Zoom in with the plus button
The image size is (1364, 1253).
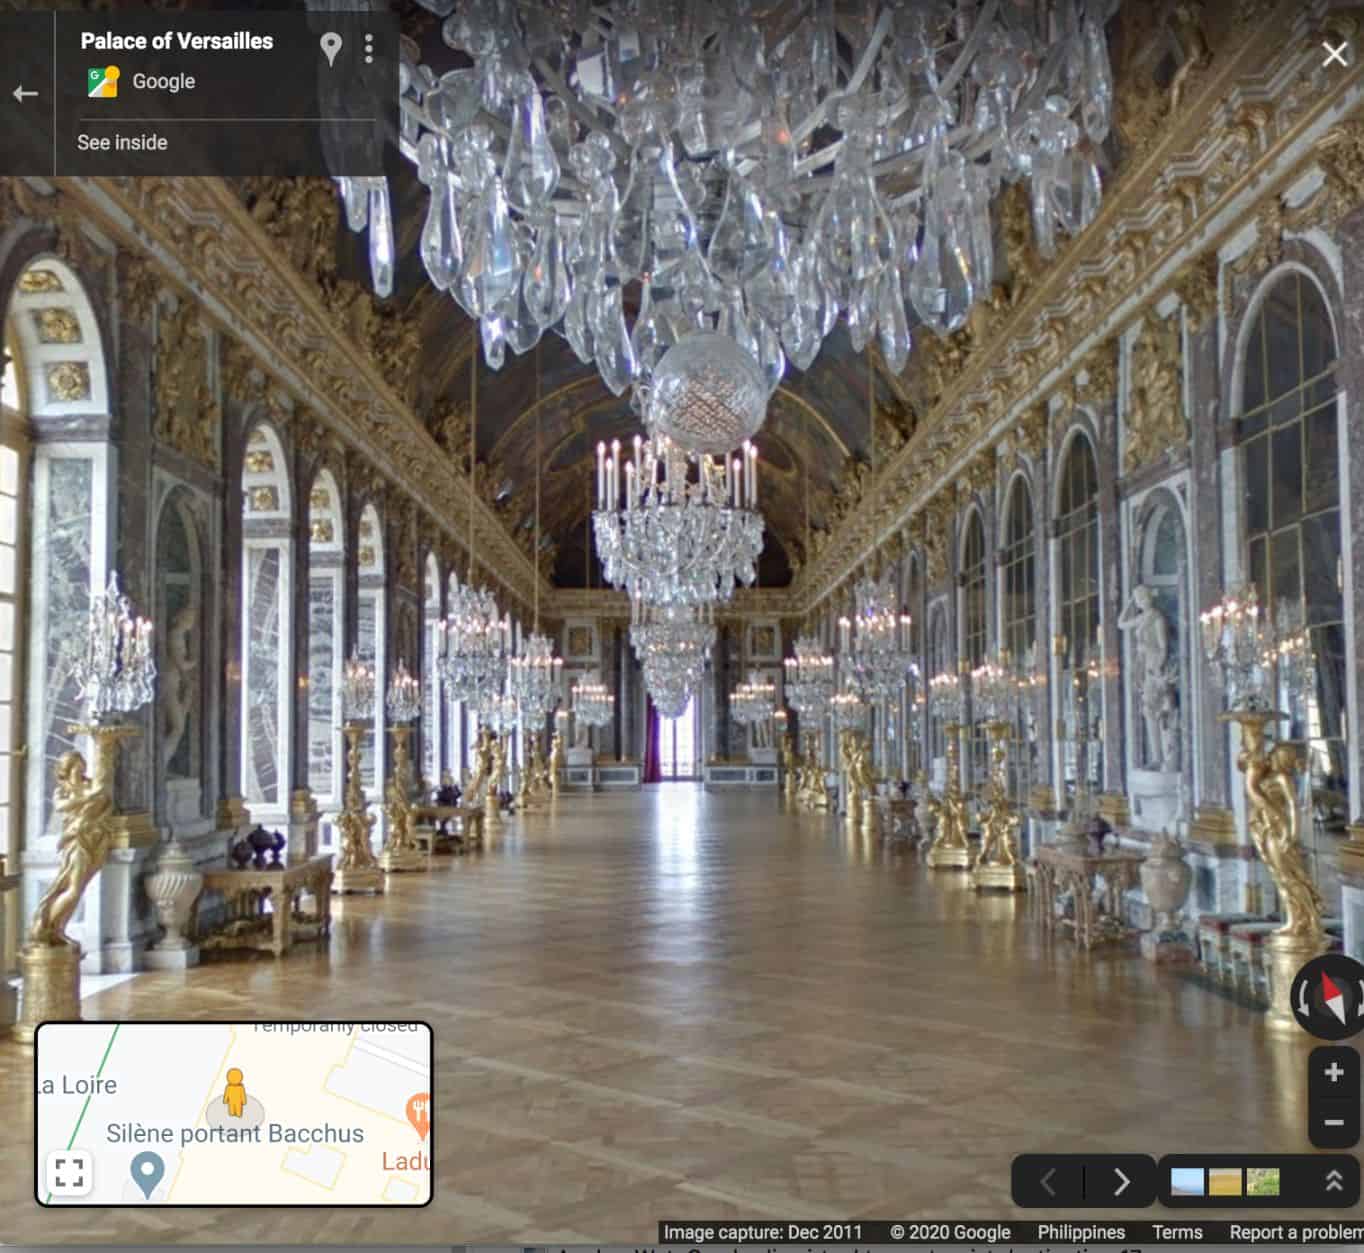click(x=1333, y=1072)
